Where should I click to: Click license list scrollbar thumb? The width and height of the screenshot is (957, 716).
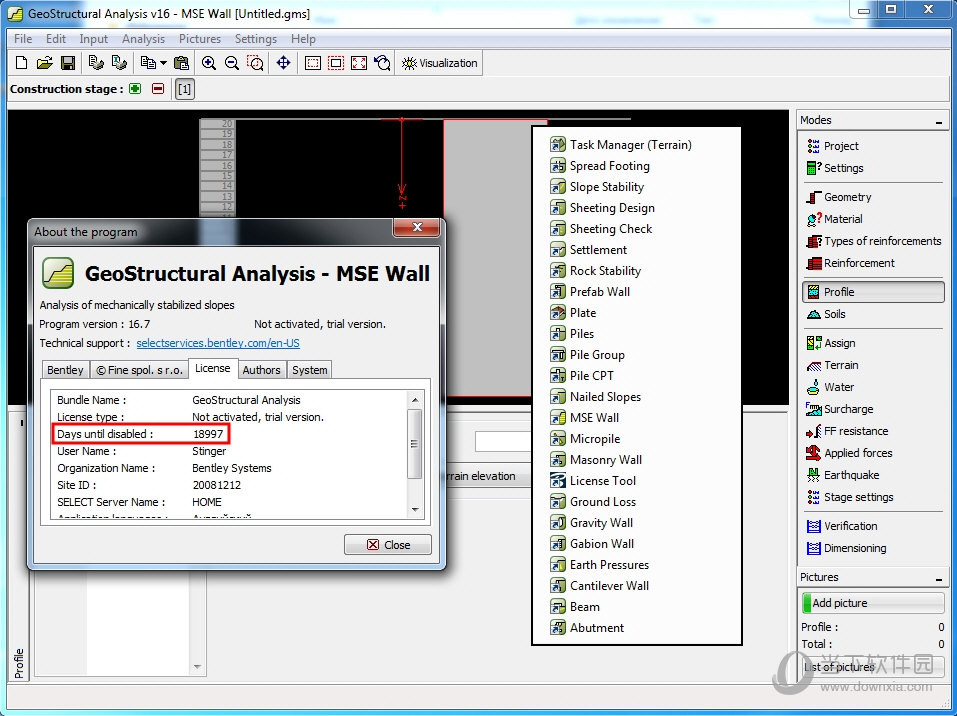[414, 444]
